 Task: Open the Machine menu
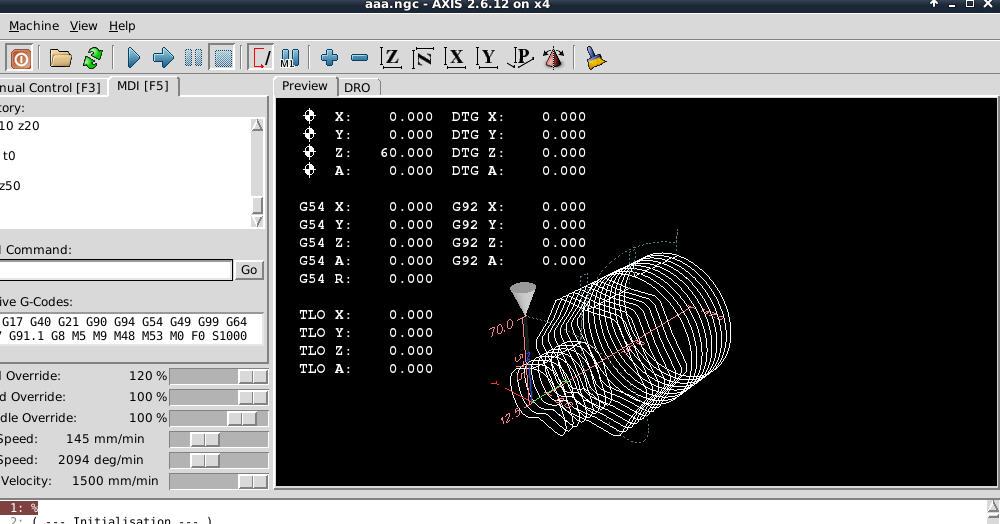(32, 25)
